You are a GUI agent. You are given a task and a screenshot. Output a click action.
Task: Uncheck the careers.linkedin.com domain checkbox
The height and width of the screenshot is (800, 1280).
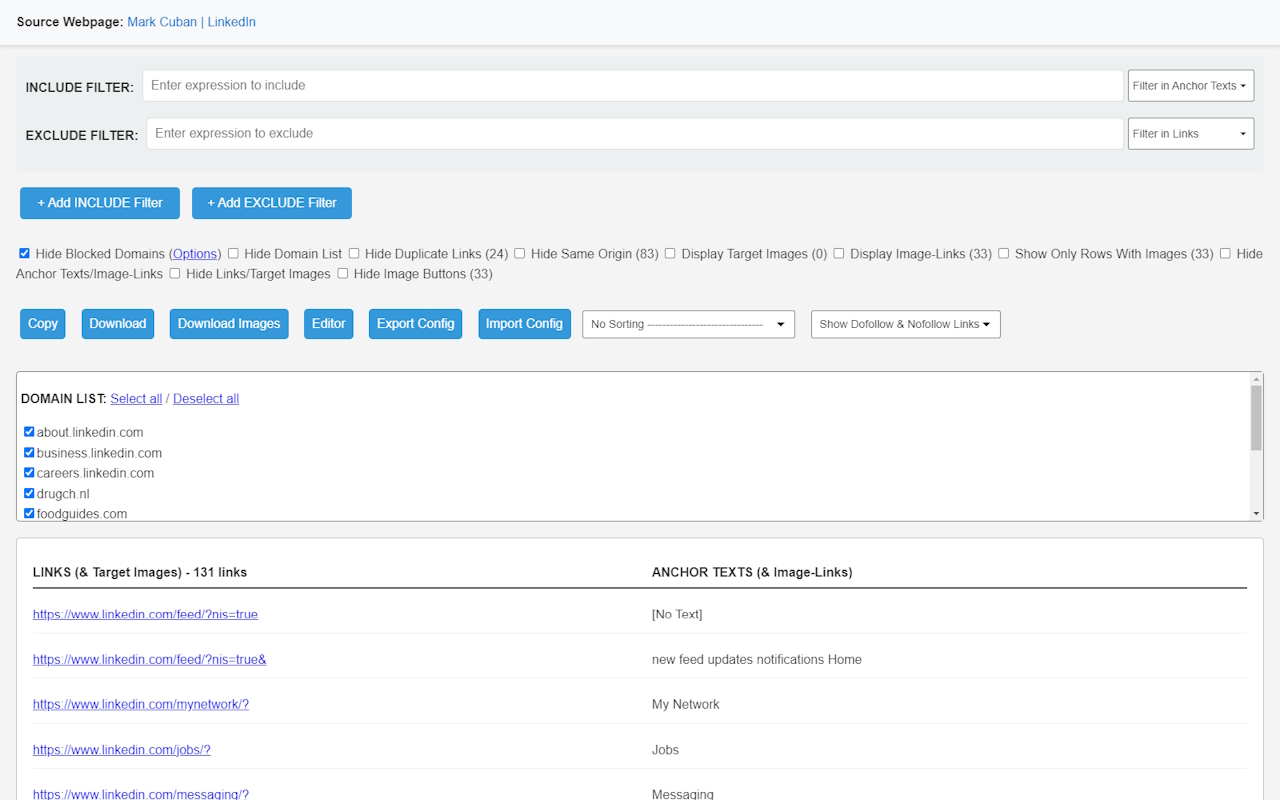(x=29, y=473)
